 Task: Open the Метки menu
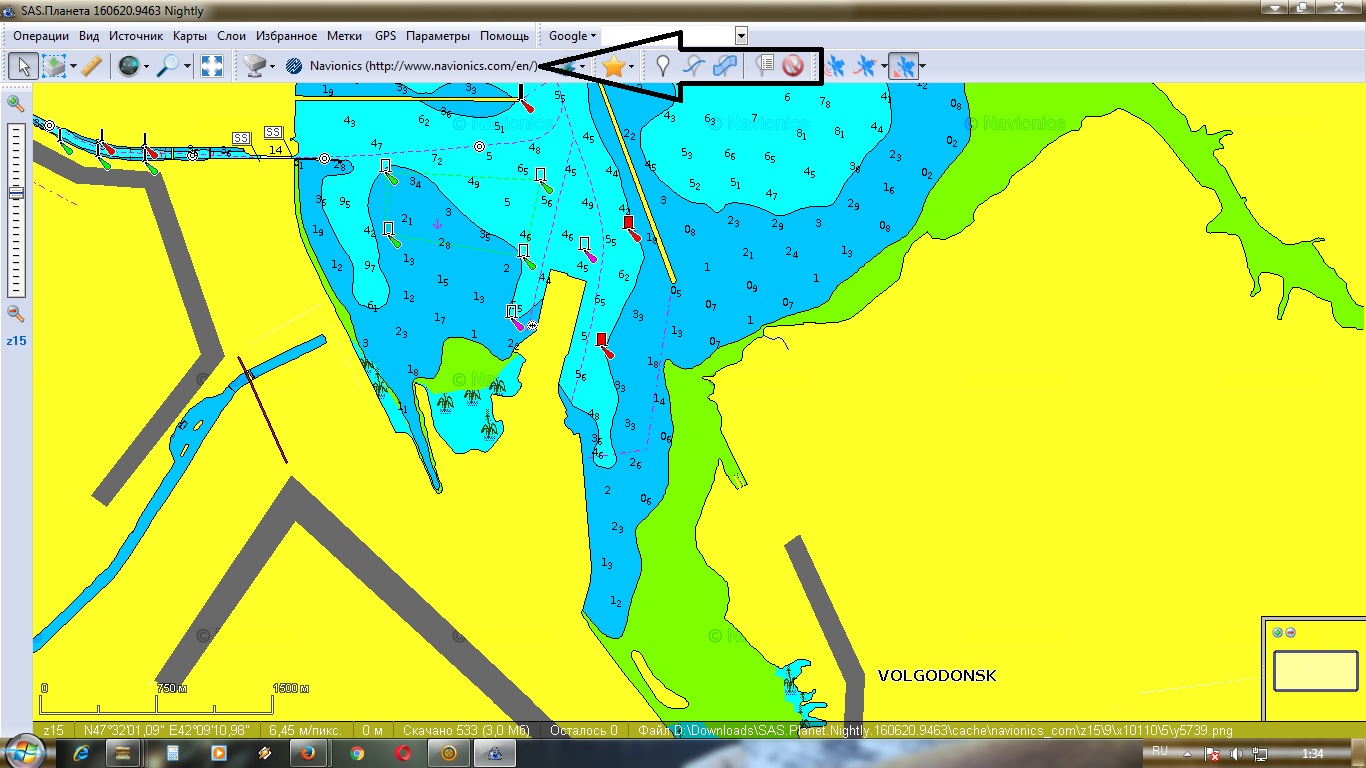[344, 36]
